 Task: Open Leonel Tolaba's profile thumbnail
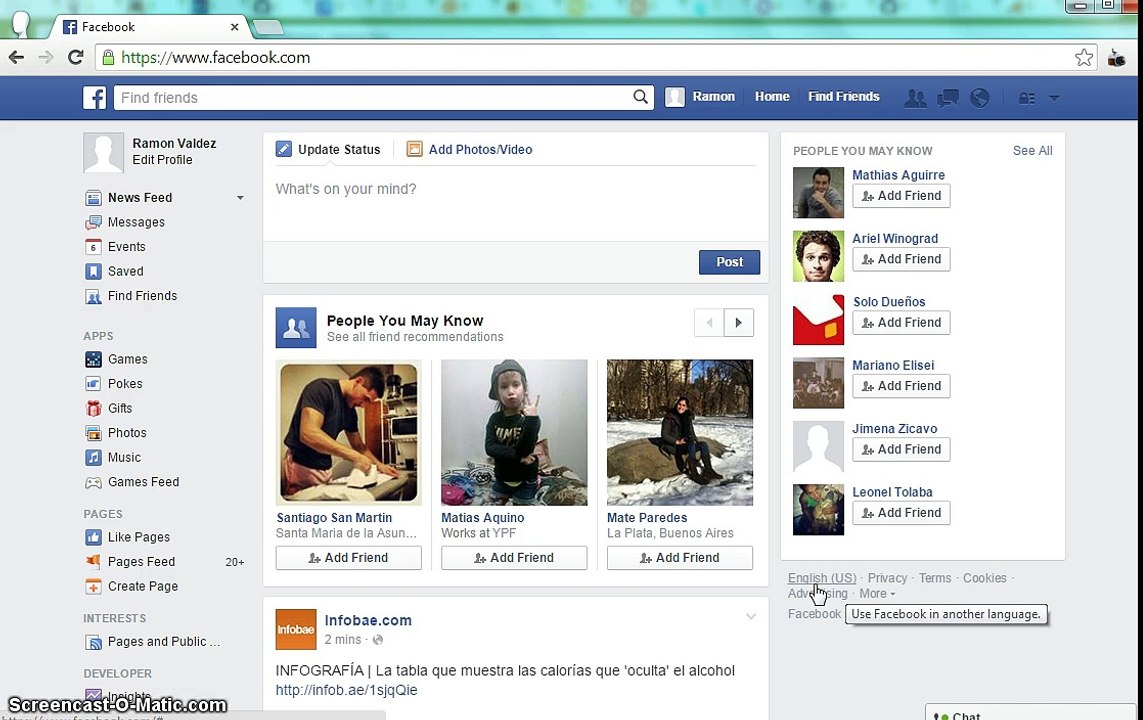click(818, 510)
